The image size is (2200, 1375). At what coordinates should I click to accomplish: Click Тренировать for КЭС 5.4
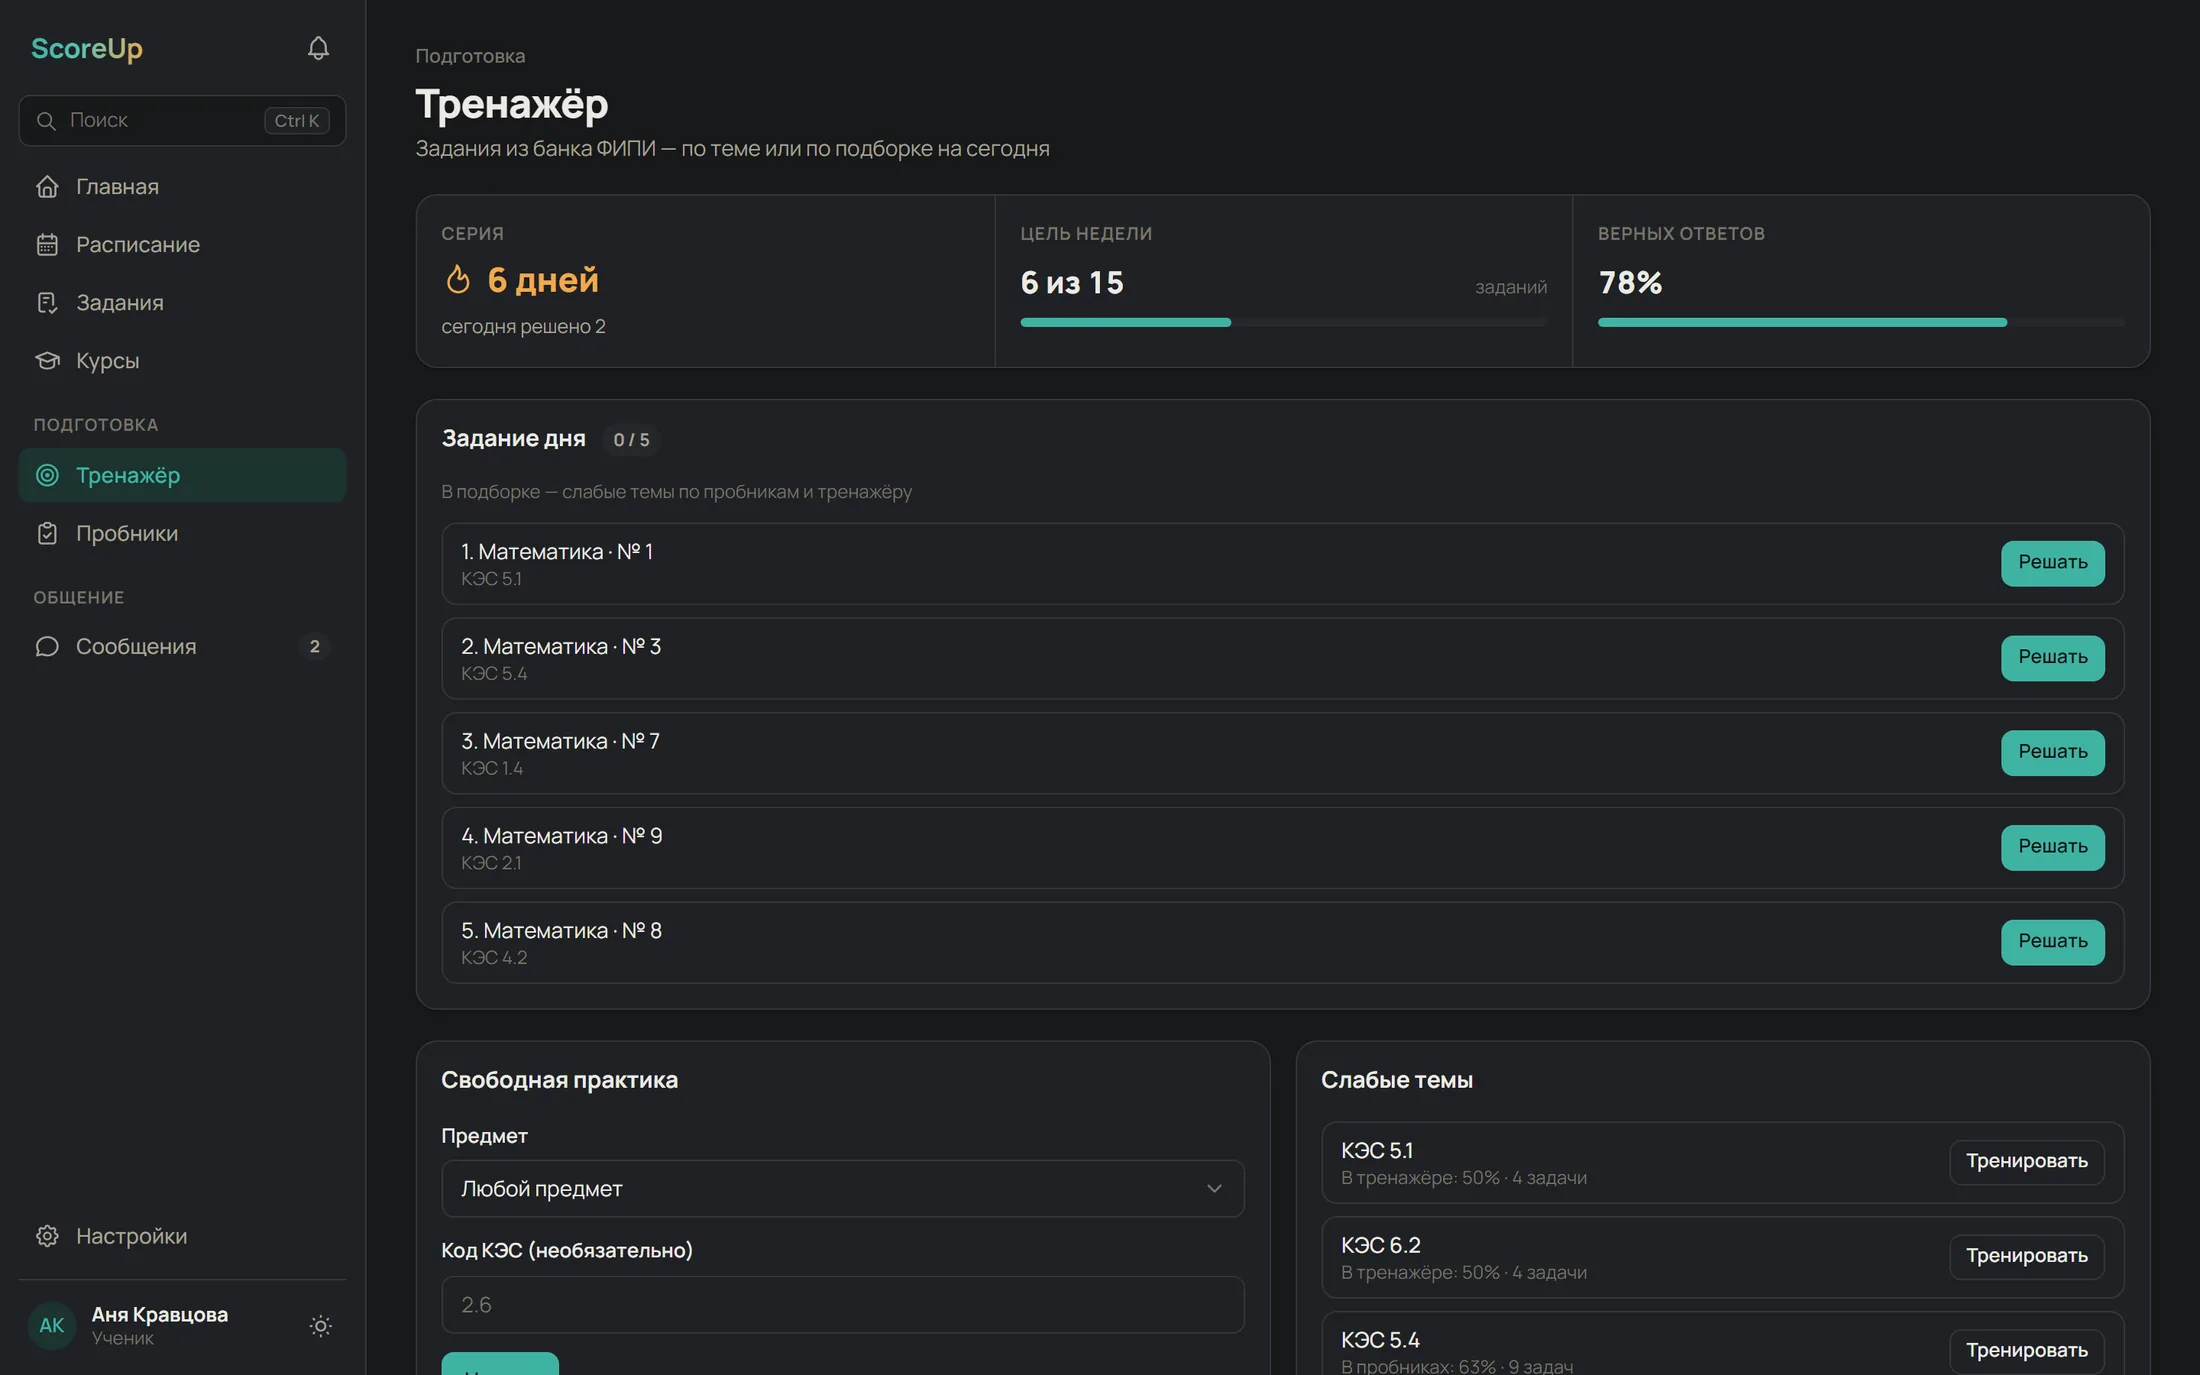tap(2026, 1351)
